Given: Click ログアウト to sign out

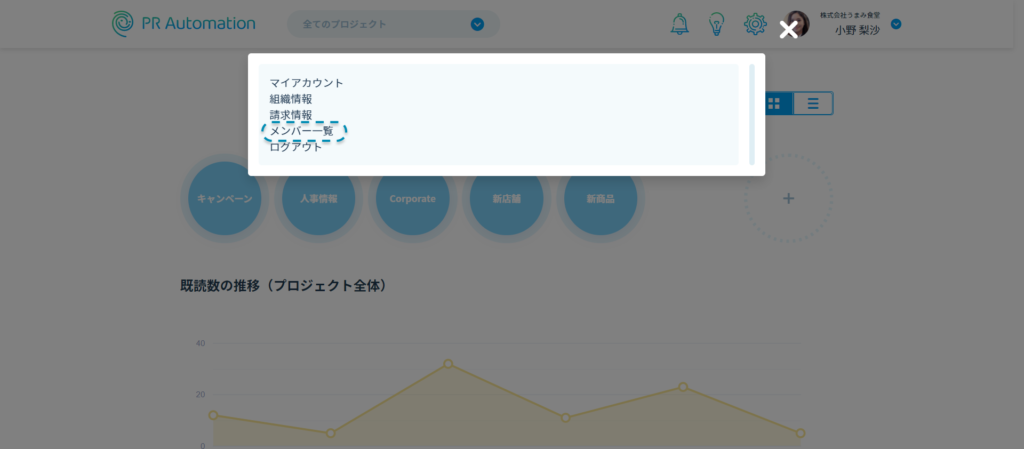Looking at the screenshot, I should point(296,148).
